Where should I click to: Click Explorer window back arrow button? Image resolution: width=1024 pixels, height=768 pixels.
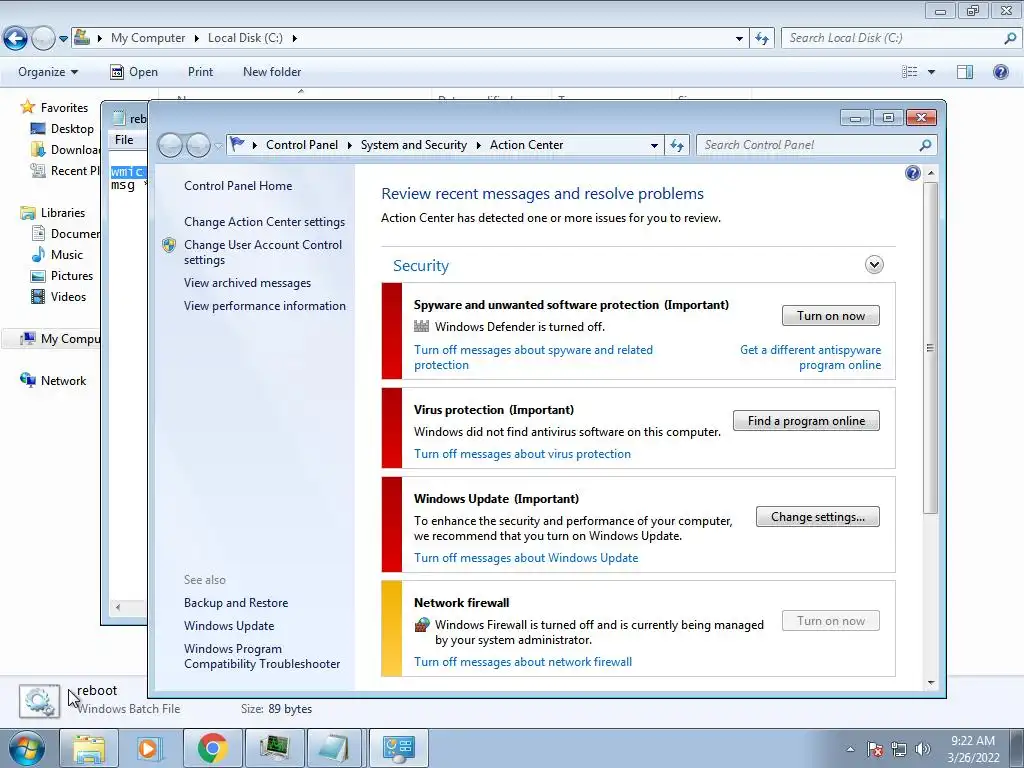point(16,39)
